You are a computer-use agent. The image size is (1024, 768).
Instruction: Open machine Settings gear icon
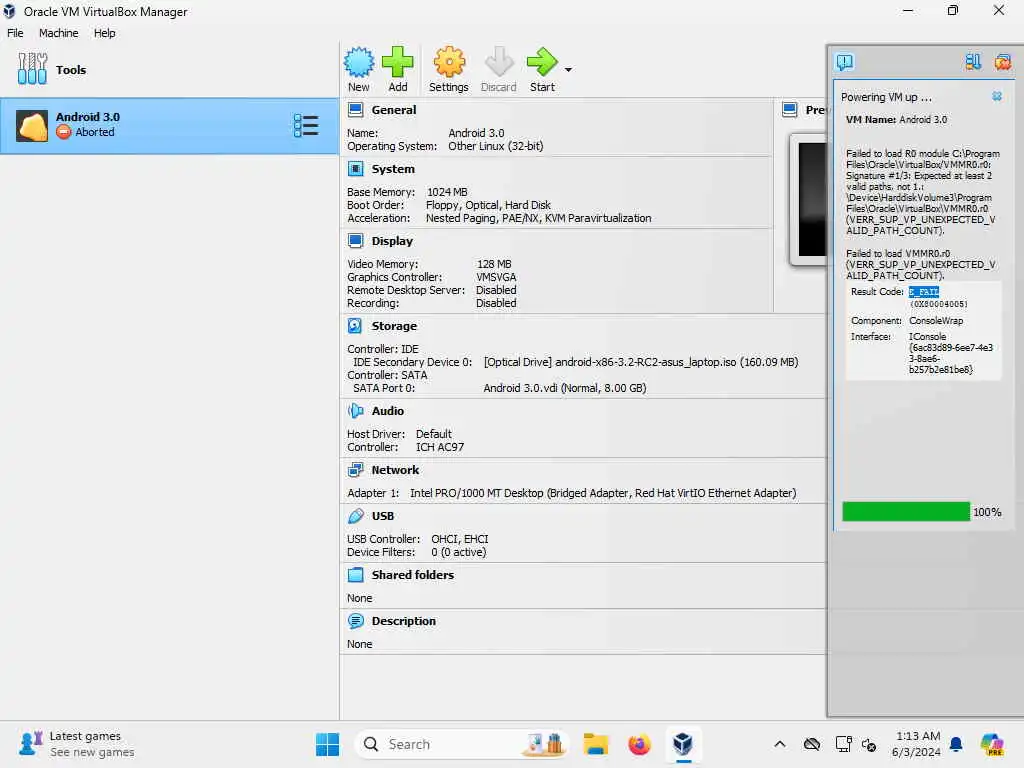pos(449,63)
